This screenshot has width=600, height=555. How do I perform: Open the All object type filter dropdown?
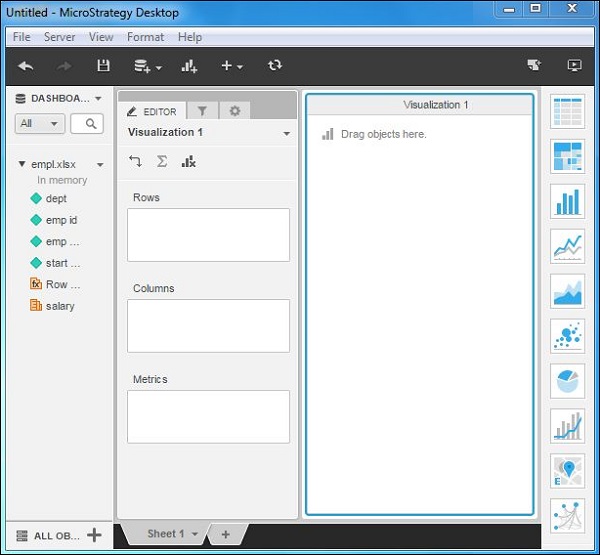40,124
